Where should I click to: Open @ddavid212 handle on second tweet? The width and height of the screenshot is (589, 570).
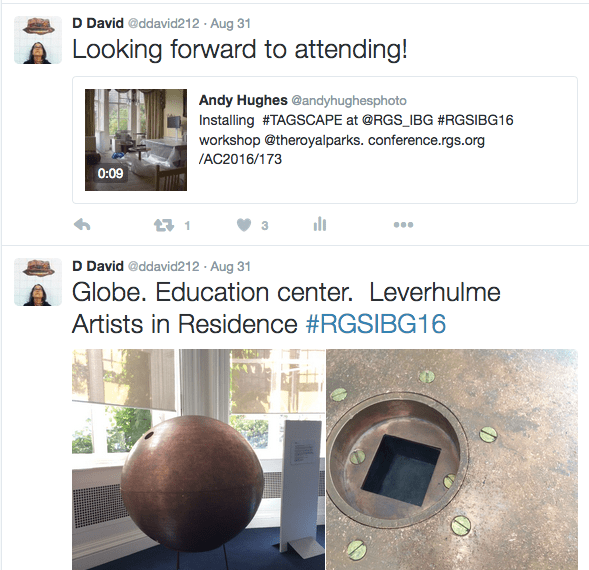pyautogui.click(x=164, y=266)
